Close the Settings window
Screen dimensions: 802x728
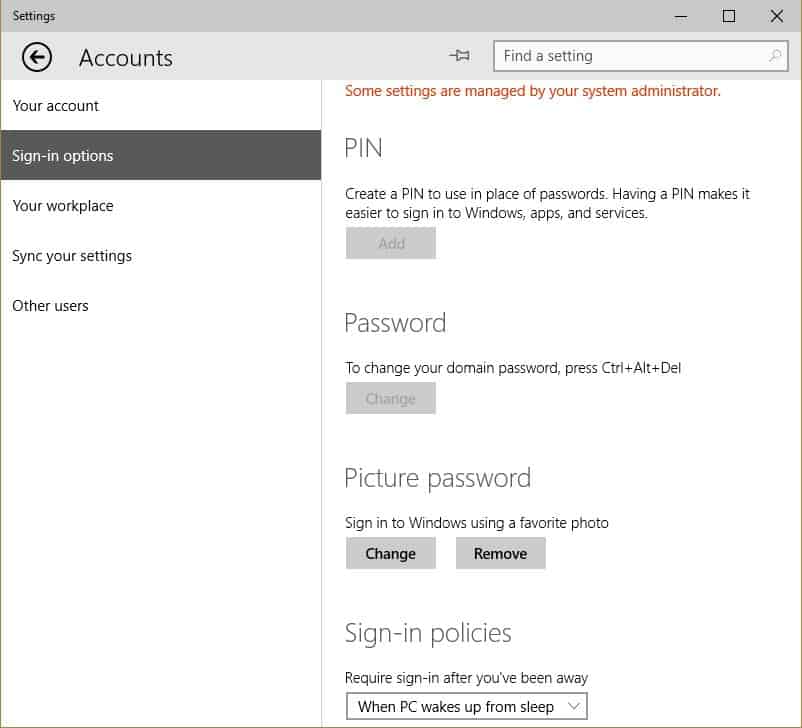click(x=776, y=16)
